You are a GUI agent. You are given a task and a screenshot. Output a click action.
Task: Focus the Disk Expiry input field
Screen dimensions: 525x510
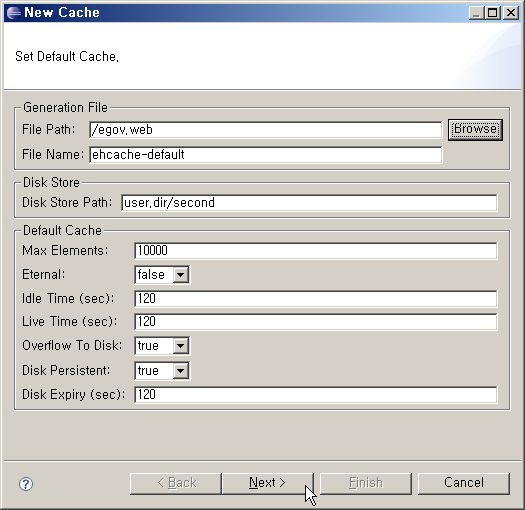[x=315, y=395]
